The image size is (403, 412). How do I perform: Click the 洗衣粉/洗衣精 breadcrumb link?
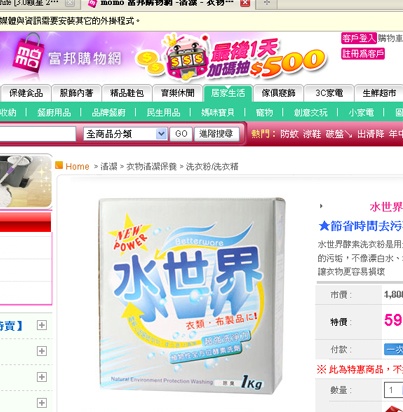(x=212, y=166)
